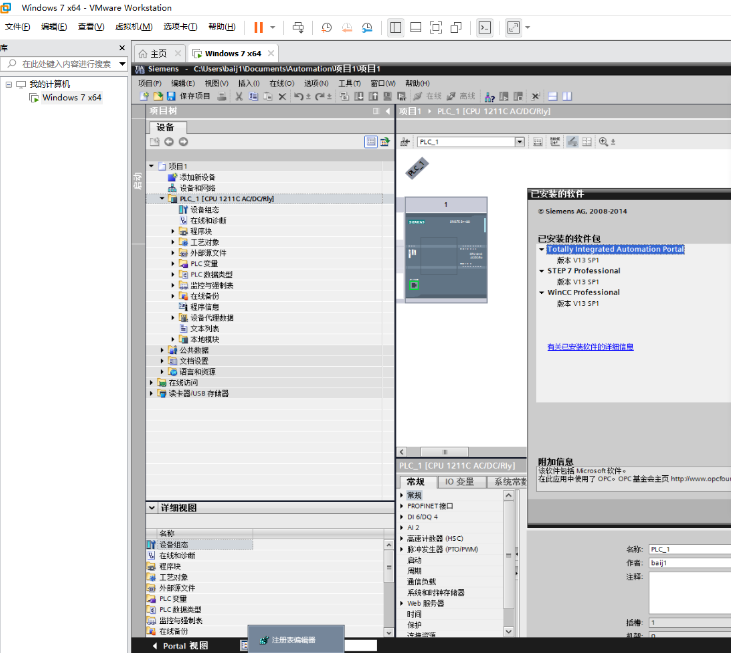Click the detail view vertical scrollbar down arrow
Screen dimensions: 731x653
[388, 632]
